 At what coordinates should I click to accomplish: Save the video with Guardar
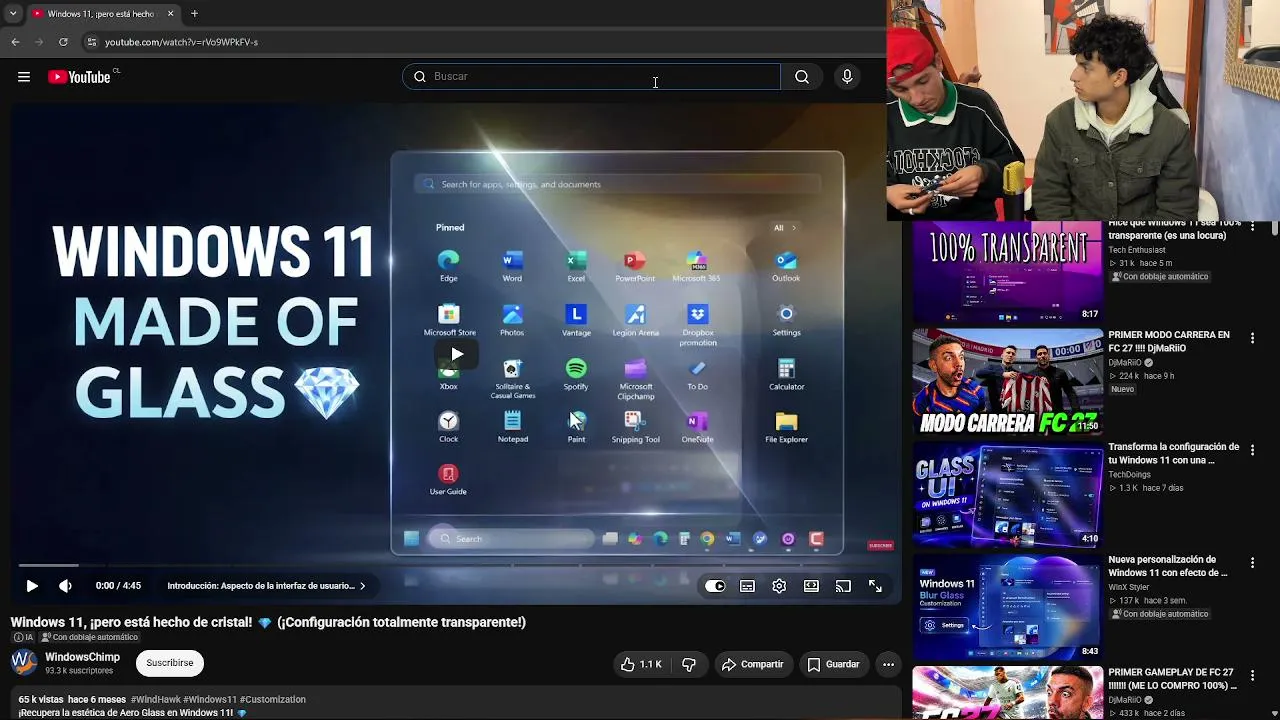coord(833,664)
